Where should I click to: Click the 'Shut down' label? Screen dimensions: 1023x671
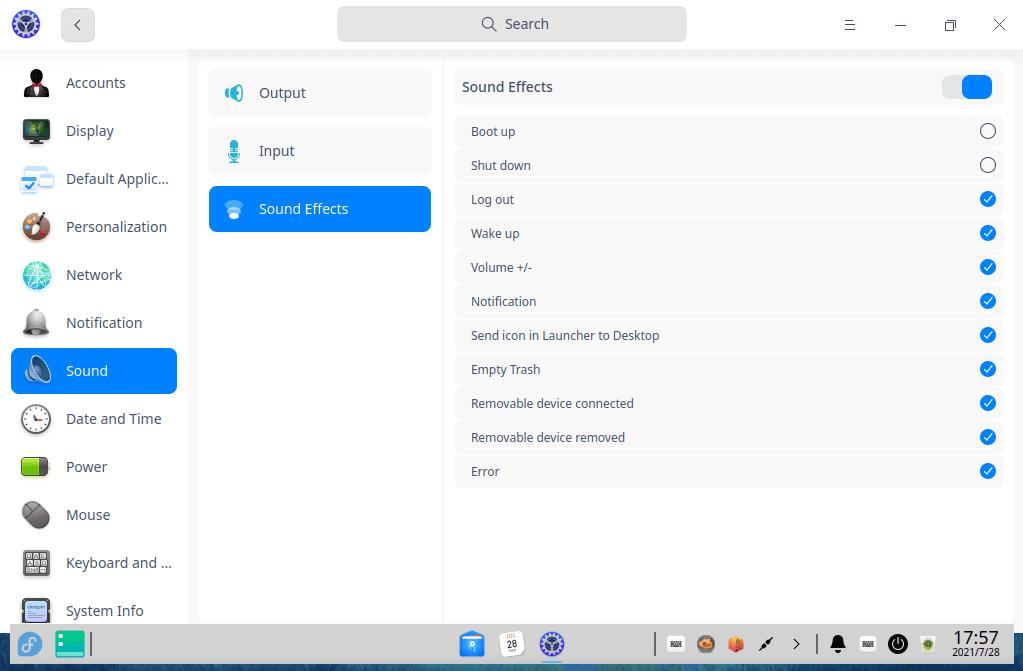[x=500, y=165]
